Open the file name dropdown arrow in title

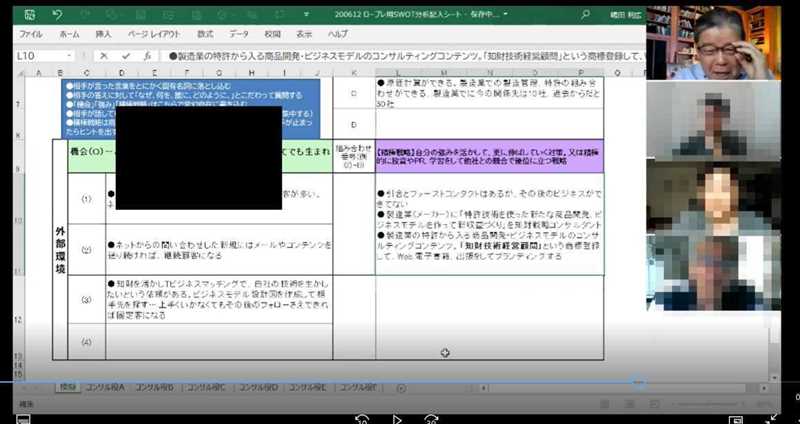pyautogui.click(x=506, y=14)
